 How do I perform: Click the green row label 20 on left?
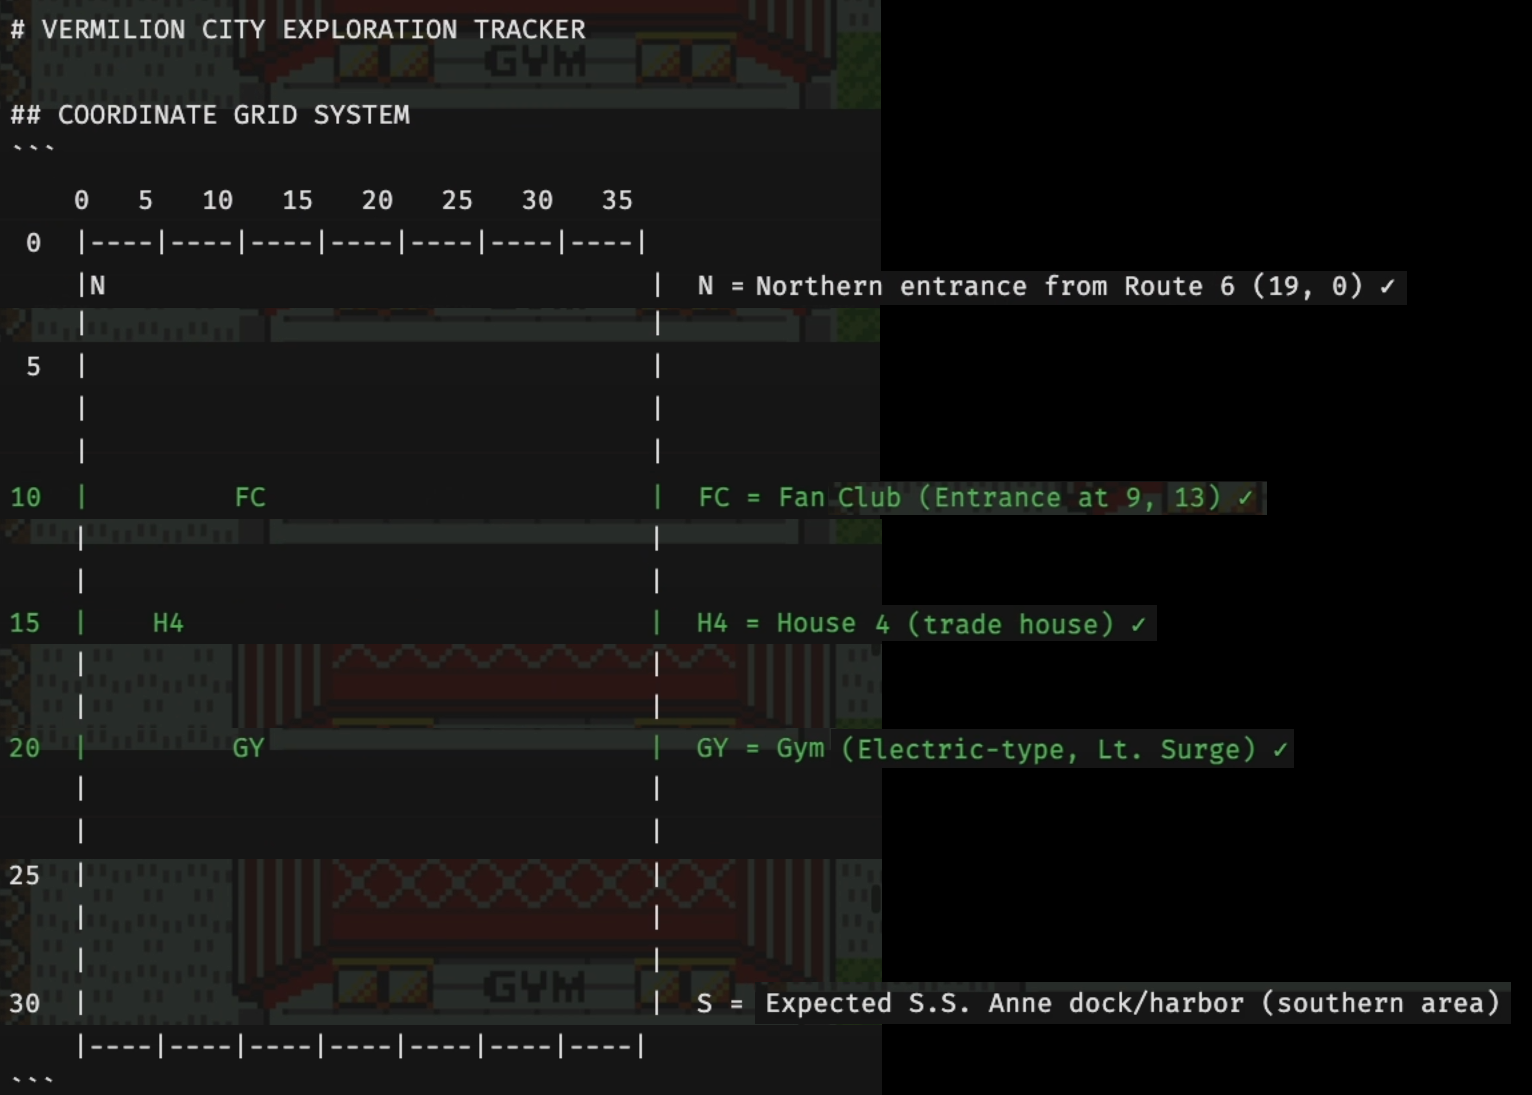[25, 748]
